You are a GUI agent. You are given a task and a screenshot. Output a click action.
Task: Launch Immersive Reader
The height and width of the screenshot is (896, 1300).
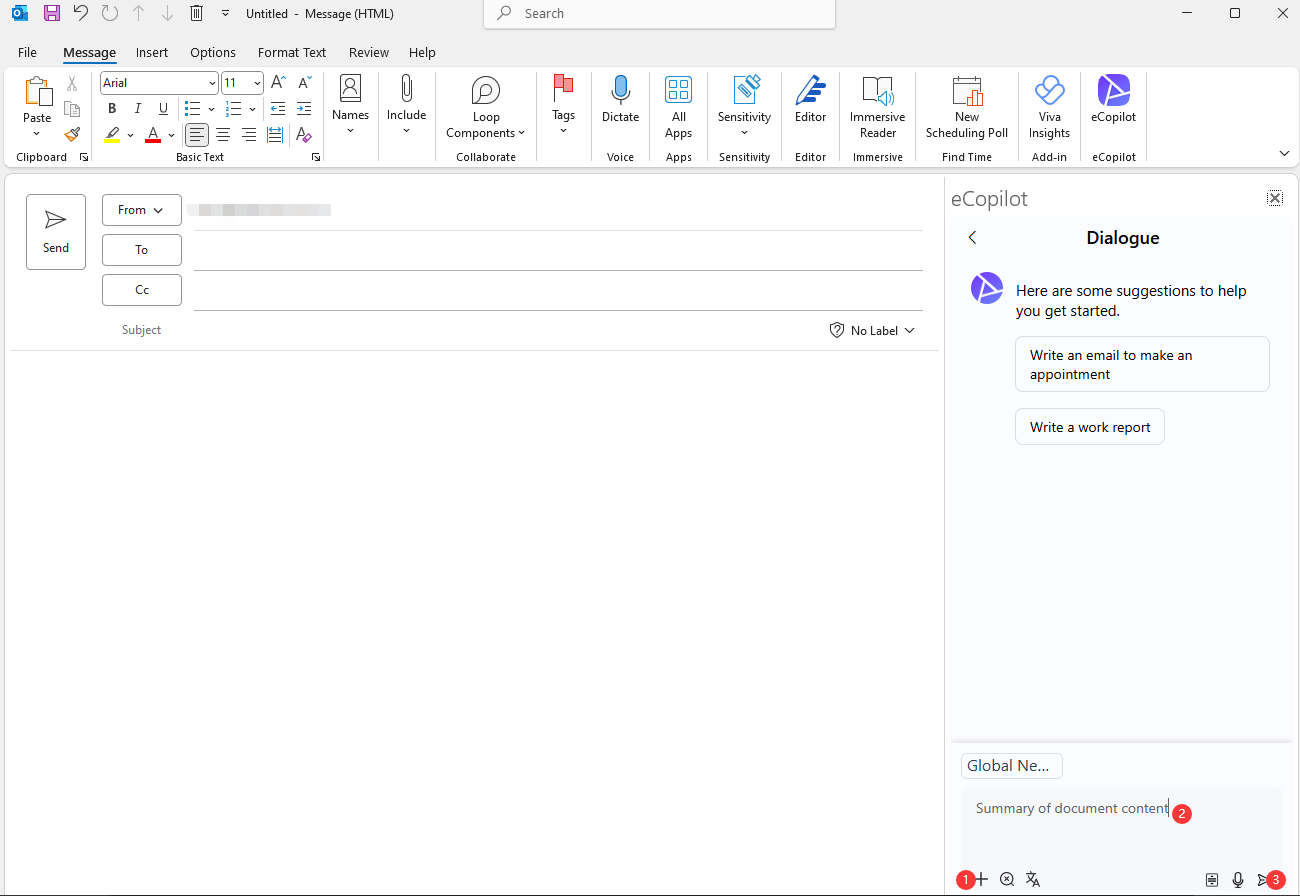877,105
